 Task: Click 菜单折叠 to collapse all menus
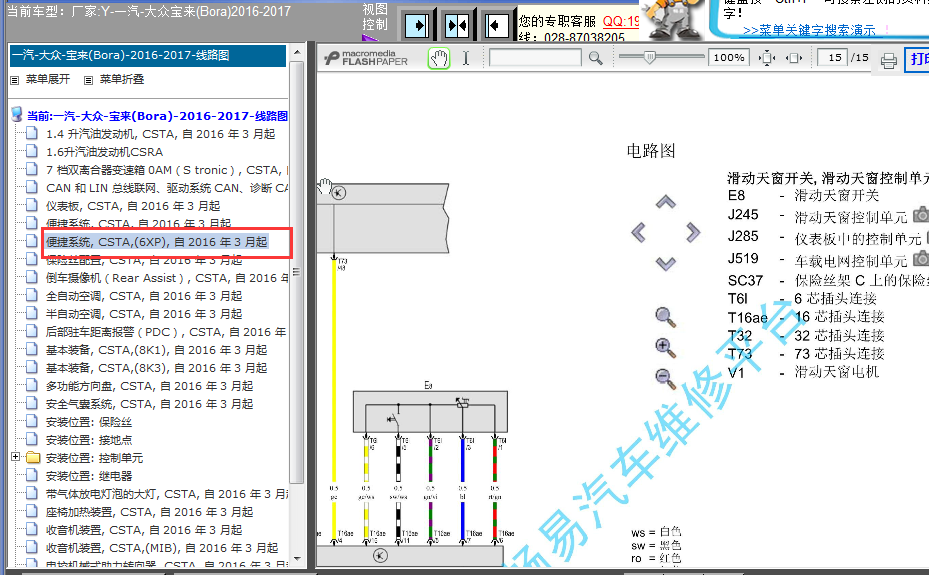(122, 79)
